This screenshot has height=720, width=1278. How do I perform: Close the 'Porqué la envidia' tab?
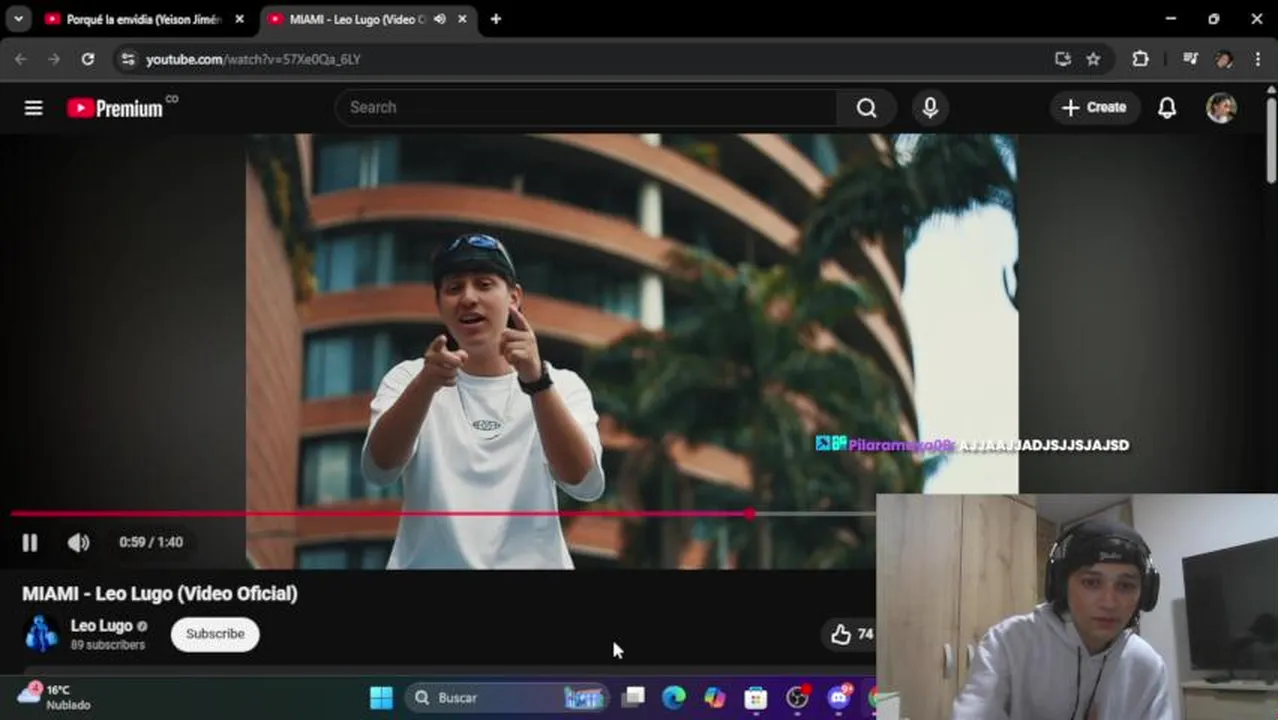tap(239, 19)
